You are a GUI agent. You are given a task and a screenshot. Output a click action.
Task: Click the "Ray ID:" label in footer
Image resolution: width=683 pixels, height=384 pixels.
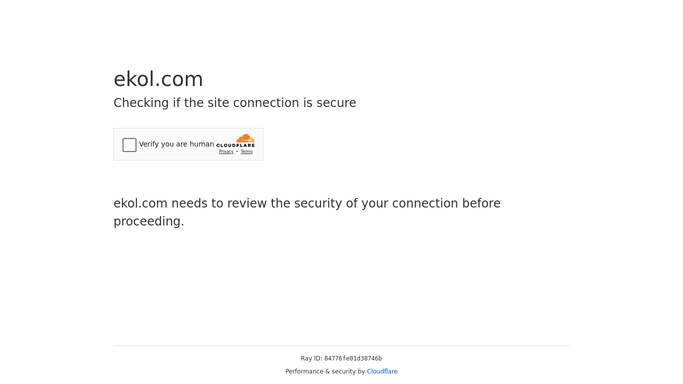click(311, 359)
